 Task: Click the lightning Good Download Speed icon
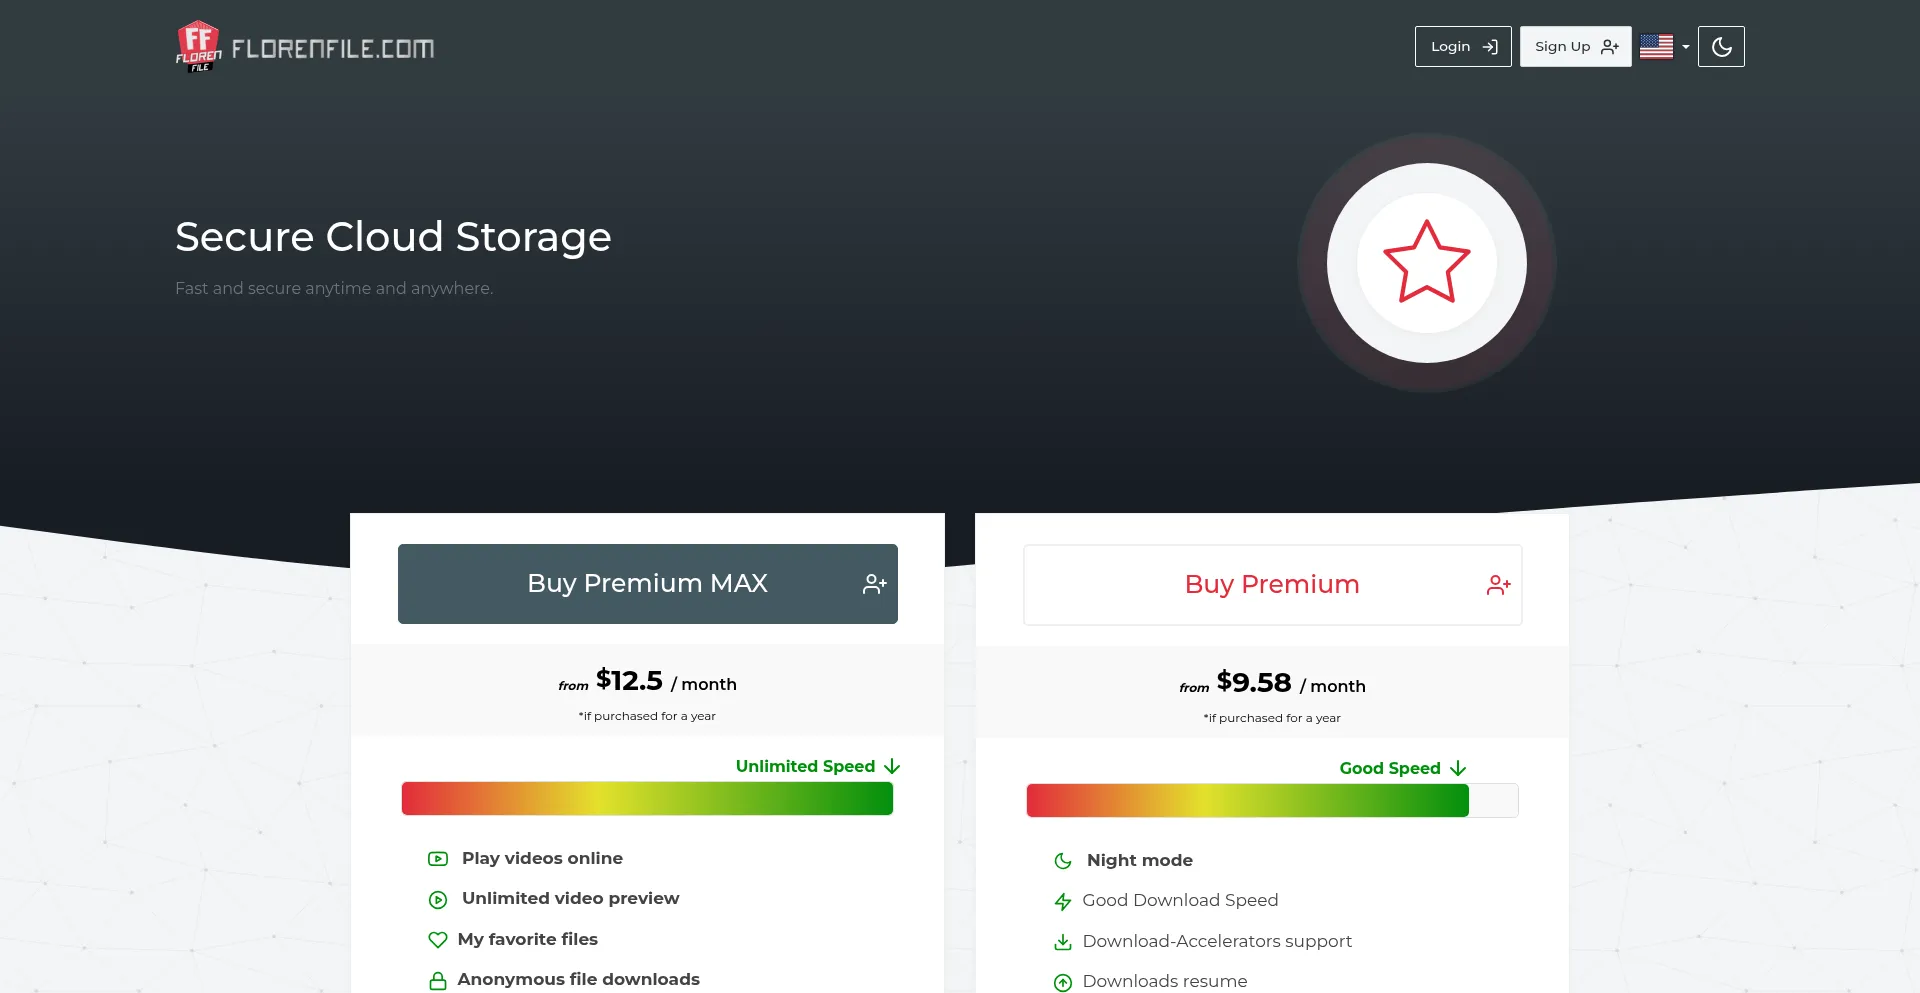point(1063,902)
